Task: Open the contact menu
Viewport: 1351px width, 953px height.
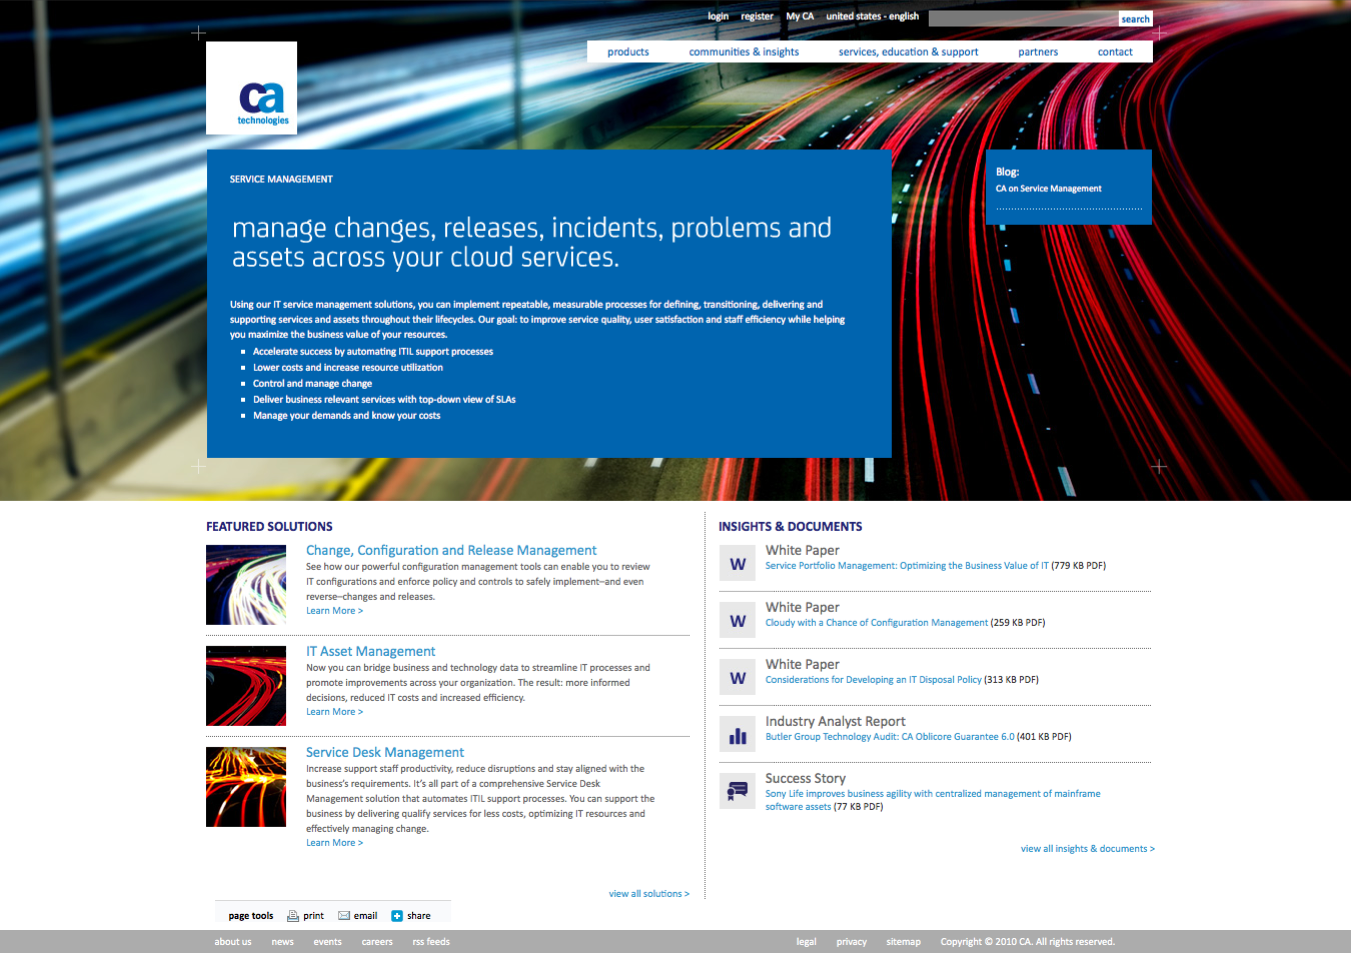Action: coord(1115,52)
